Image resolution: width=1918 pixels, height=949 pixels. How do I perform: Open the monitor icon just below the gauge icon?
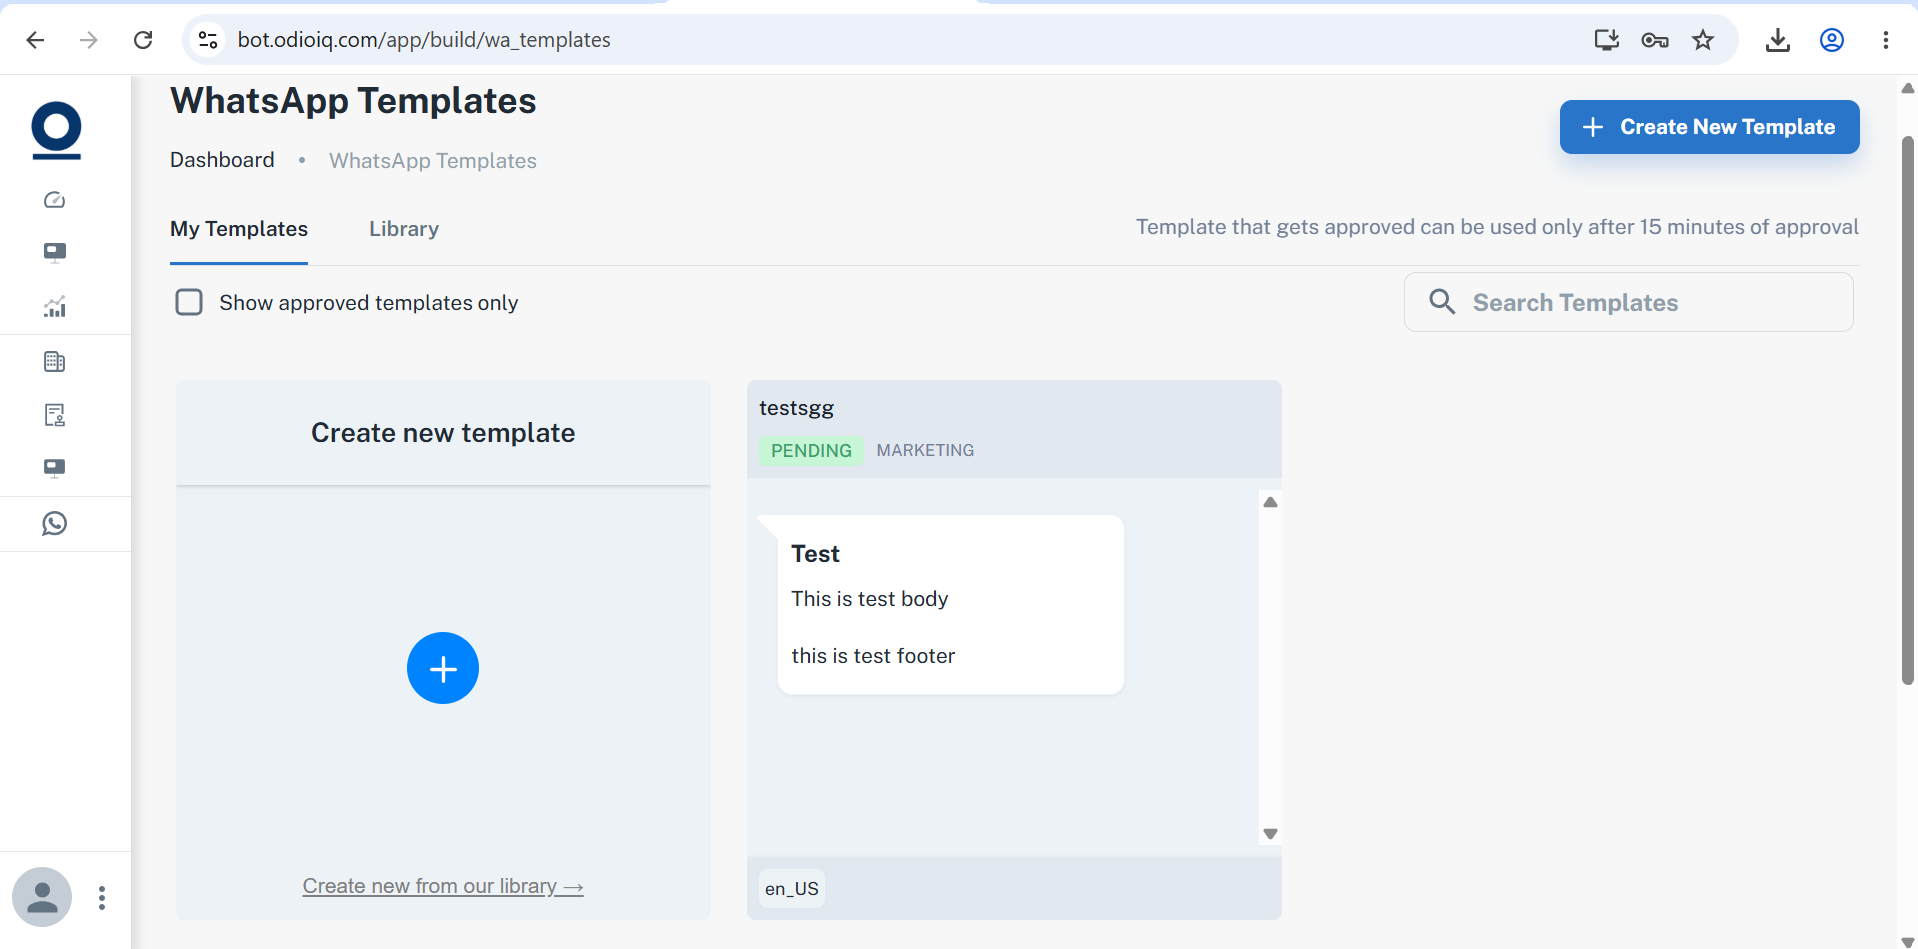click(55, 252)
